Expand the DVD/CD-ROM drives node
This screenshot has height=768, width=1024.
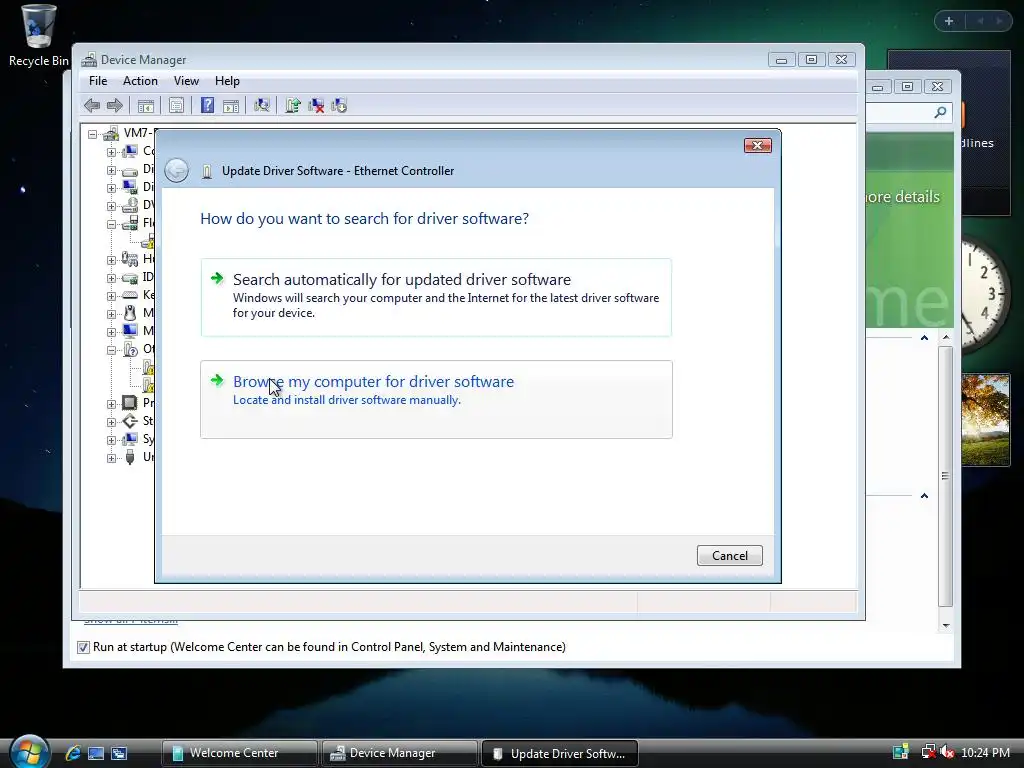111,206
